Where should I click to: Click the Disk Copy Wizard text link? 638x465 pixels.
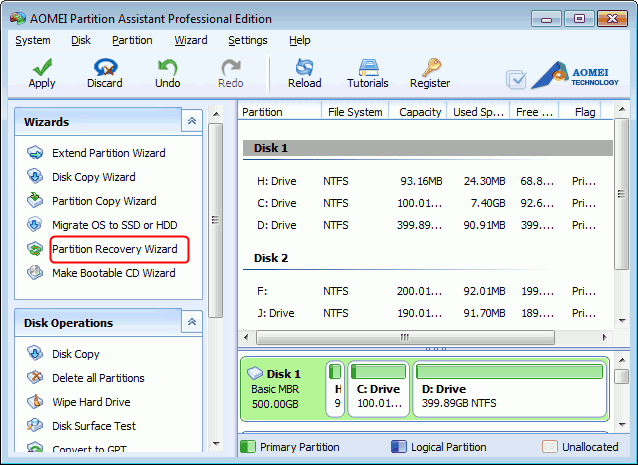pos(94,177)
